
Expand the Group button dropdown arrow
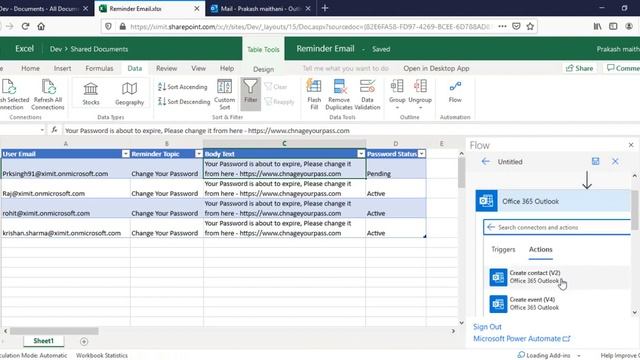coord(397,108)
